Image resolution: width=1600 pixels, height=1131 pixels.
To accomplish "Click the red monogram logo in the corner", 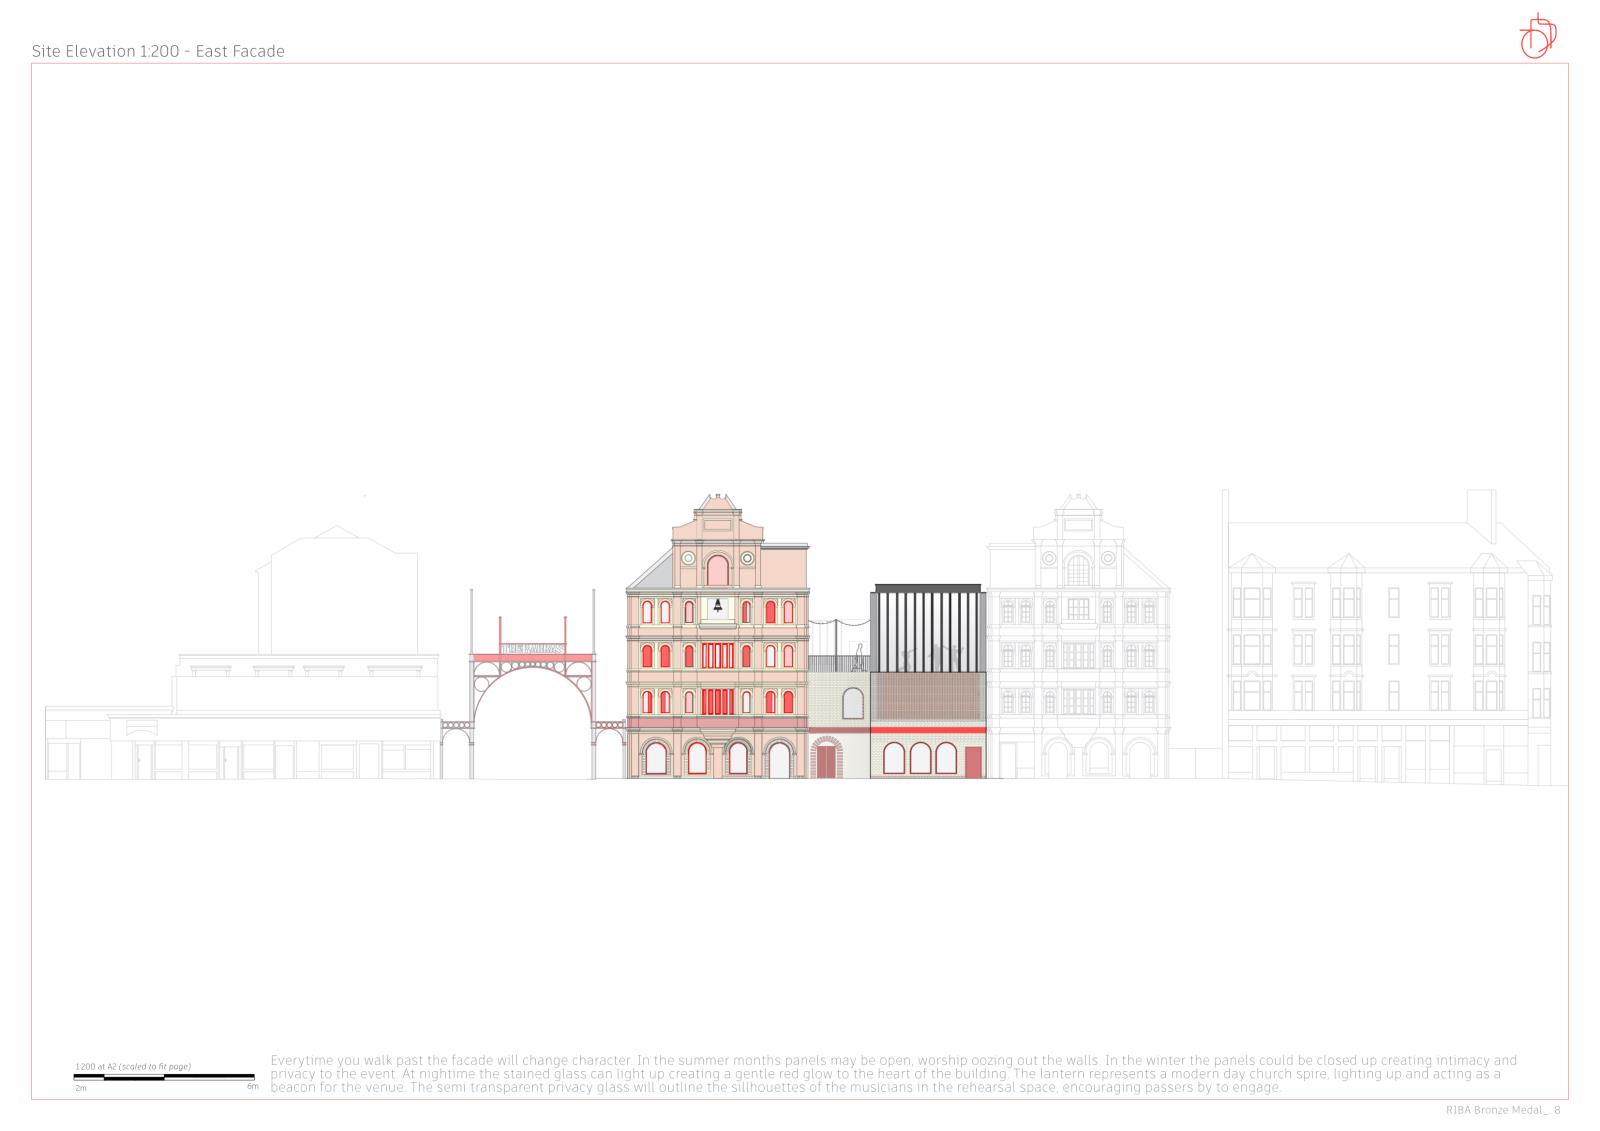I will click(x=1538, y=35).
